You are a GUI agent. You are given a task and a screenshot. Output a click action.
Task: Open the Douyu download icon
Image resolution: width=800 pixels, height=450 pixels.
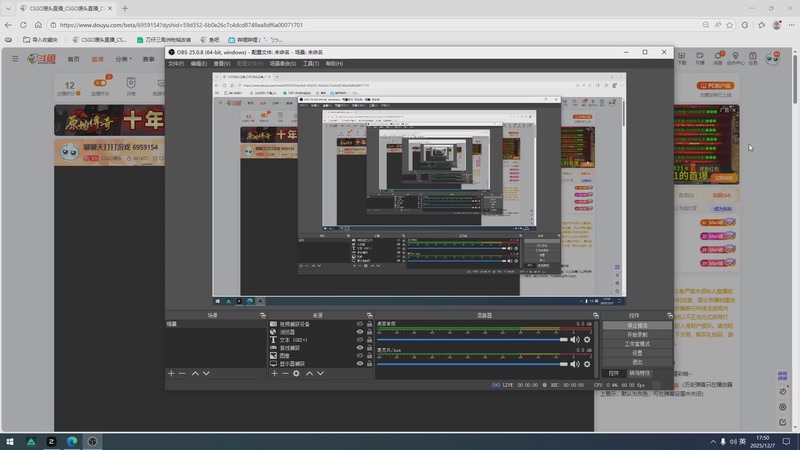(x=682, y=58)
